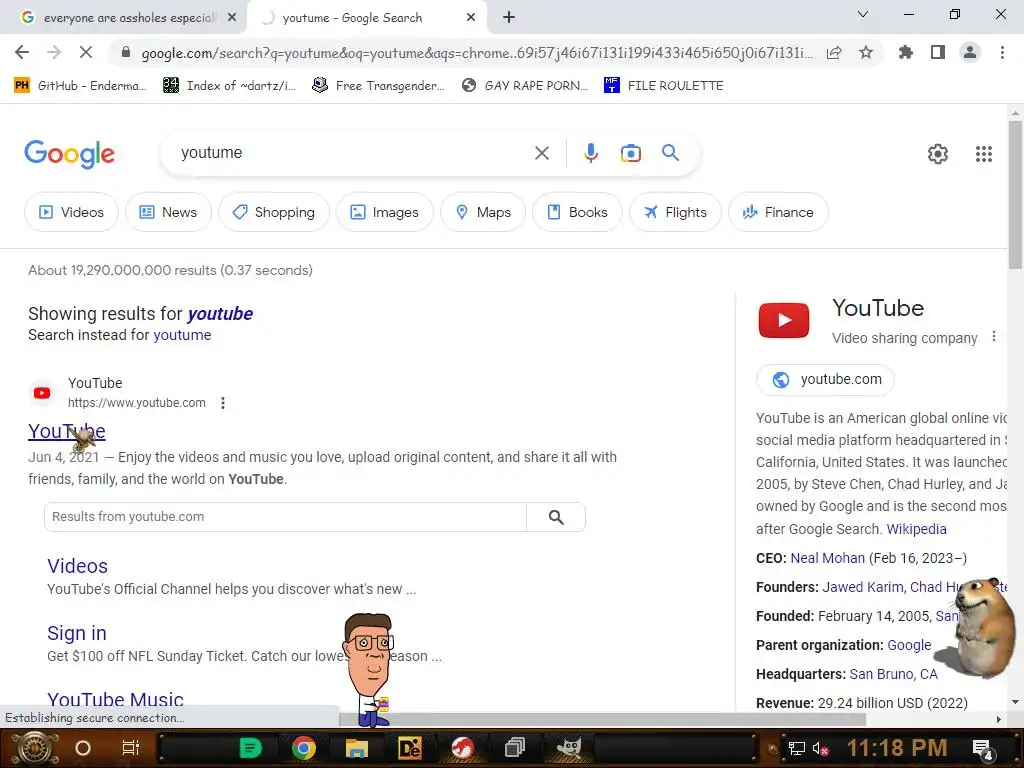Search instead for youtume
Viewport: 1024px width, 768px height.
(182, 335)
